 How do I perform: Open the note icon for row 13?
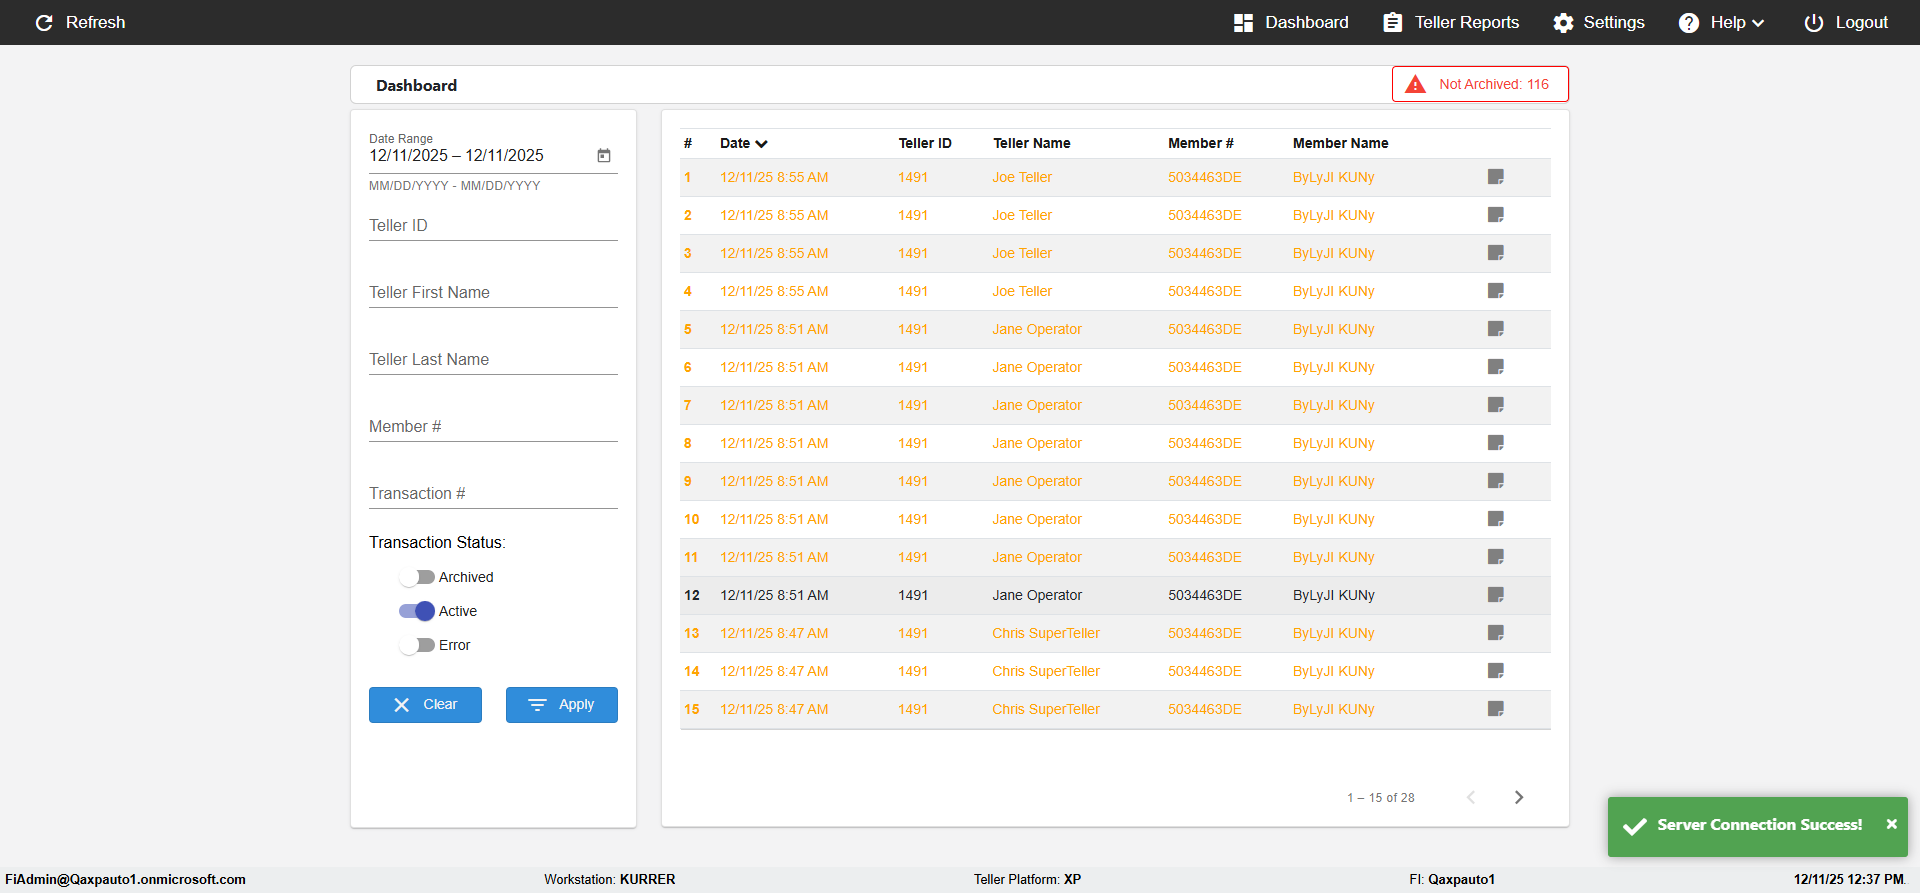(1496, 633)
